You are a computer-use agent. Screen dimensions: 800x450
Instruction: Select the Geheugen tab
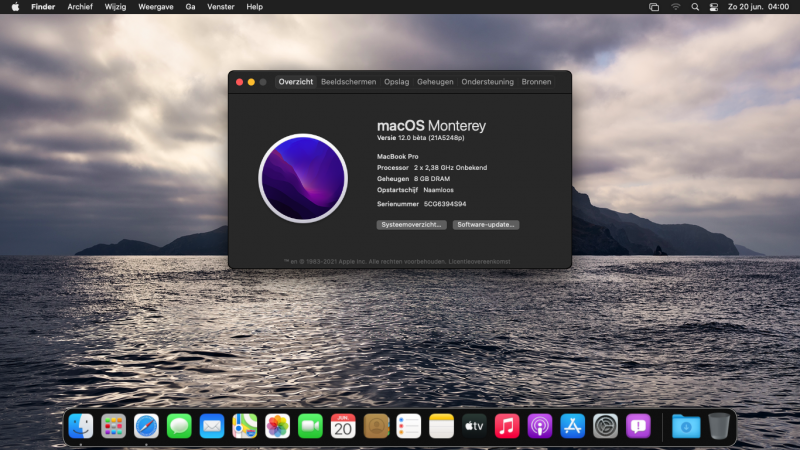coord(435,82)
